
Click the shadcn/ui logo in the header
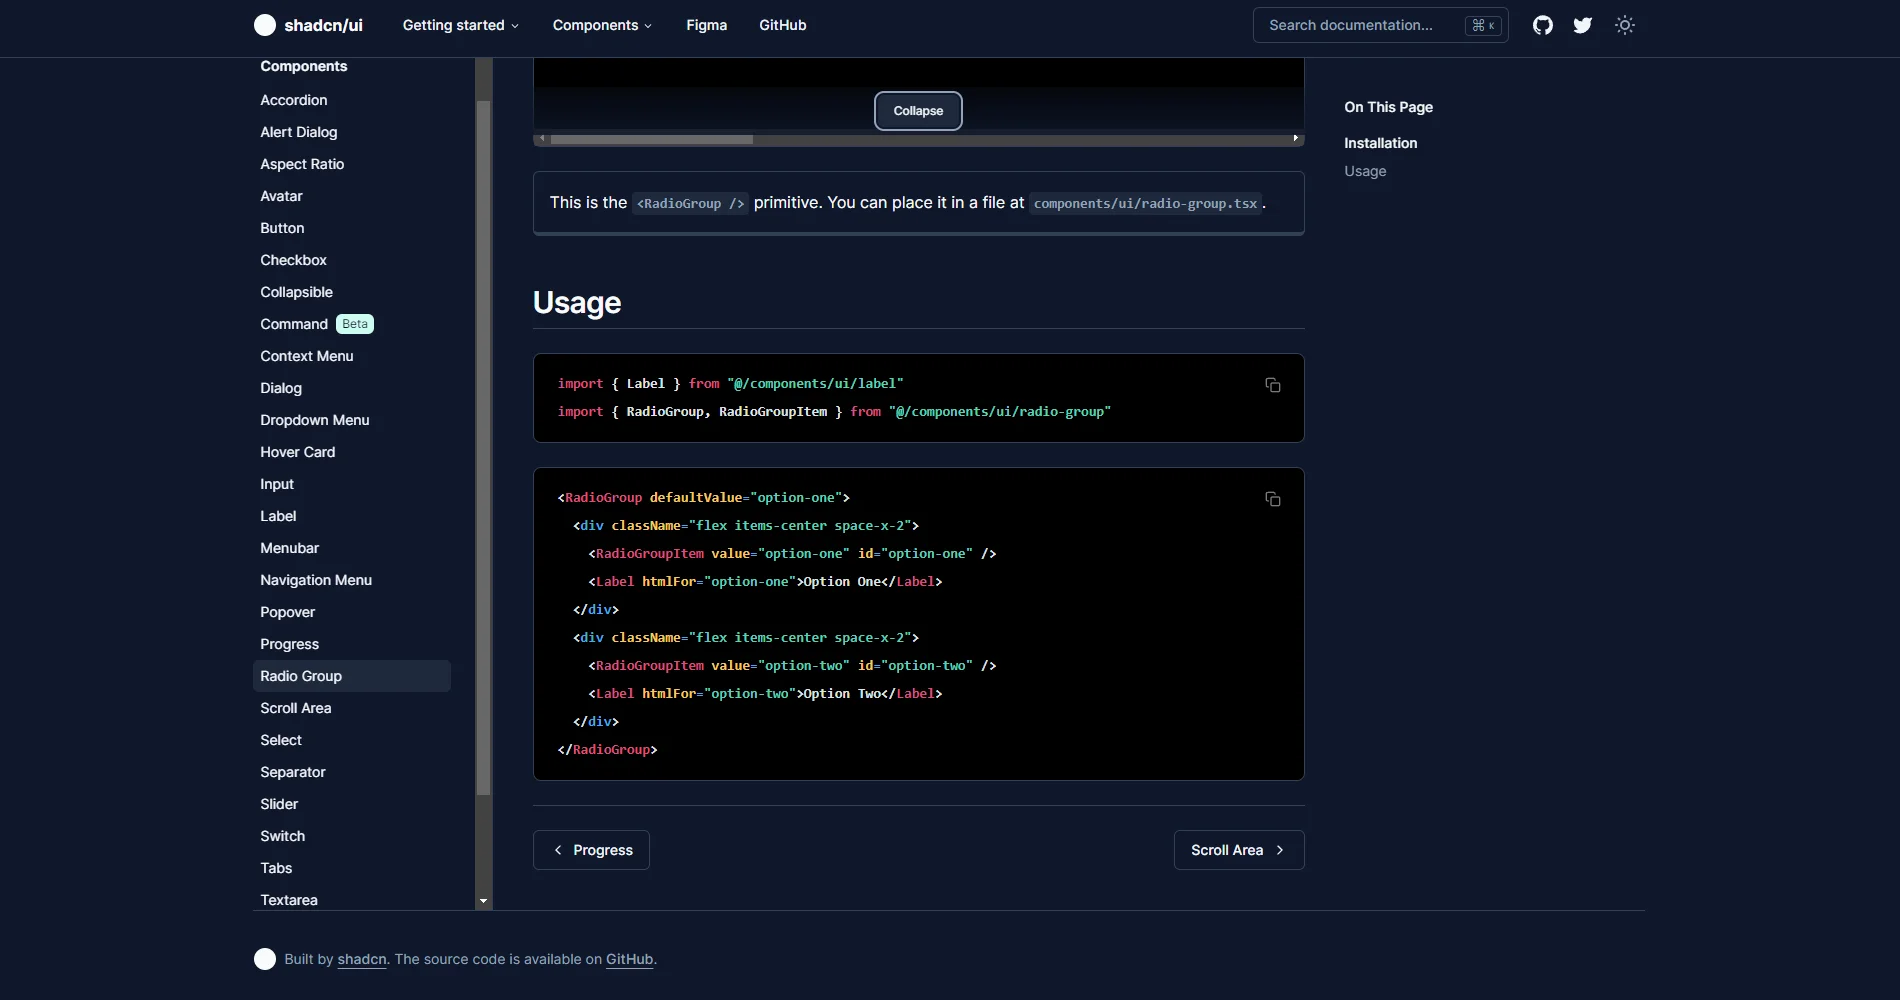(308, 25)
